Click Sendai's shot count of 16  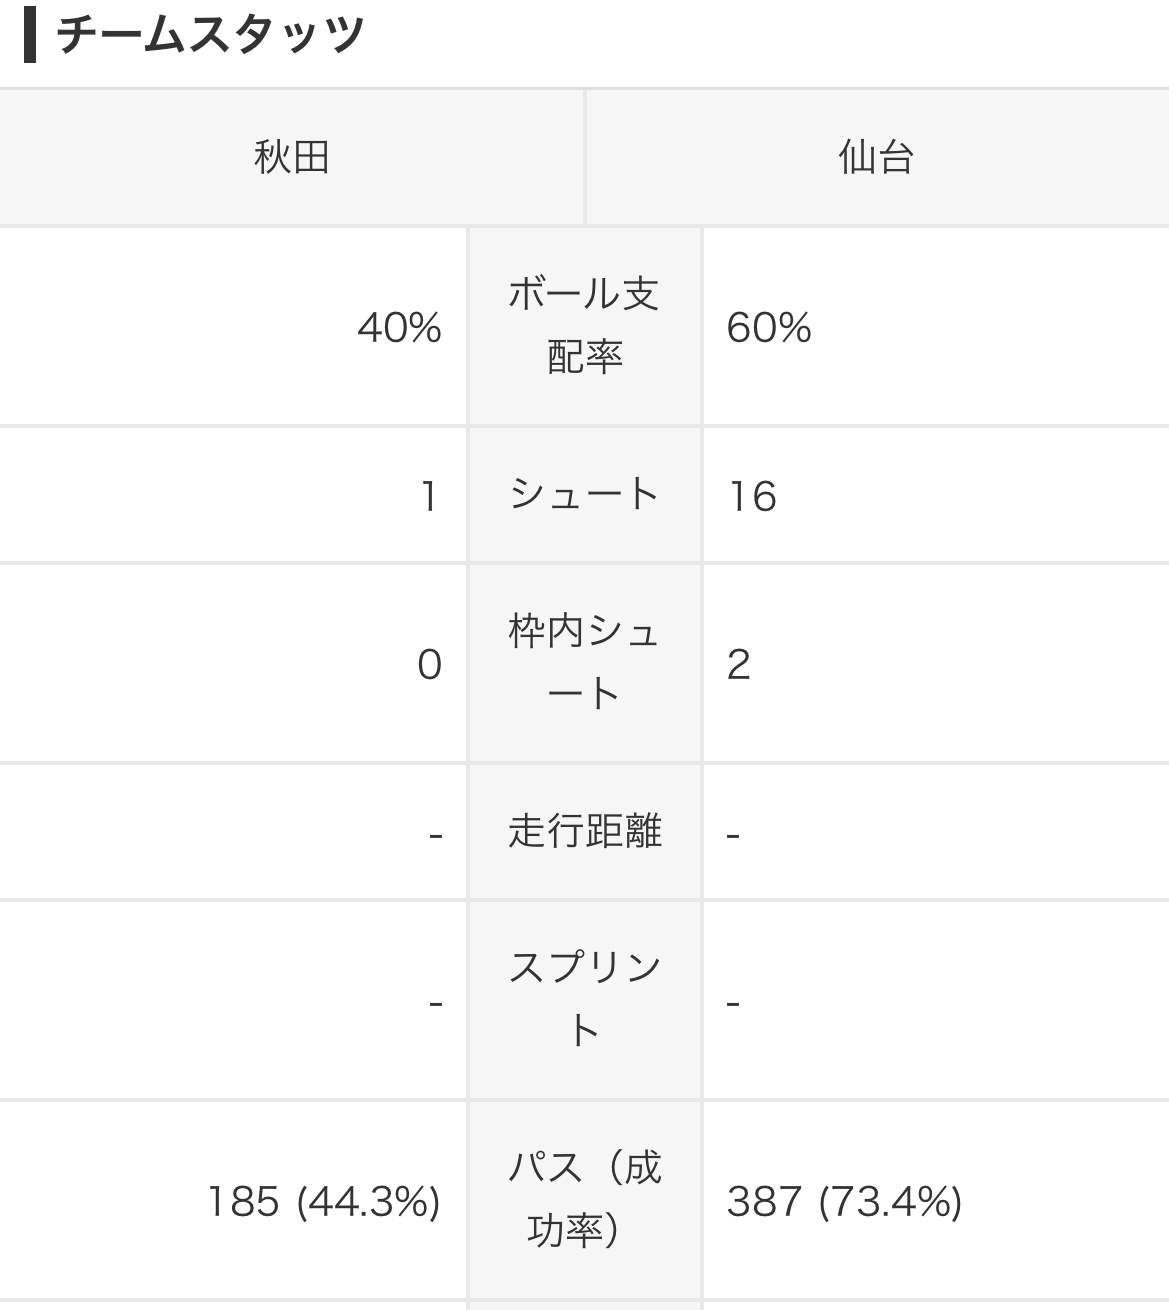pos(752,497)
